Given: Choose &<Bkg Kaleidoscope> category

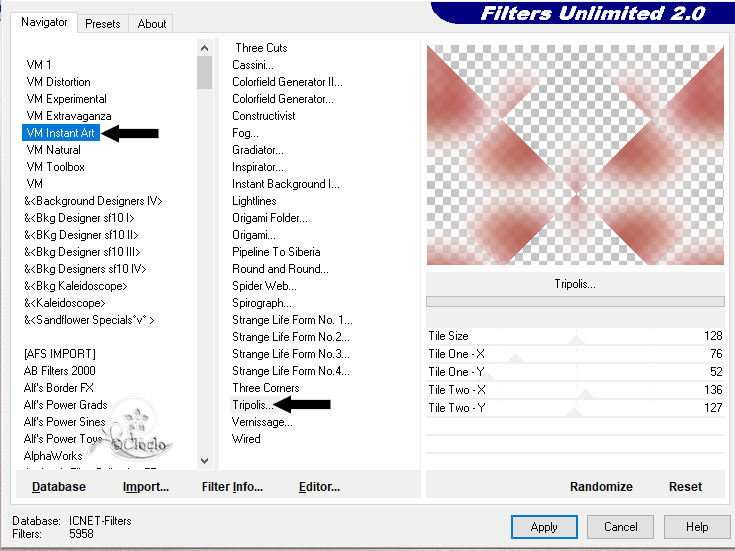Looking at the screenshot, I should (x=75, y=286).
